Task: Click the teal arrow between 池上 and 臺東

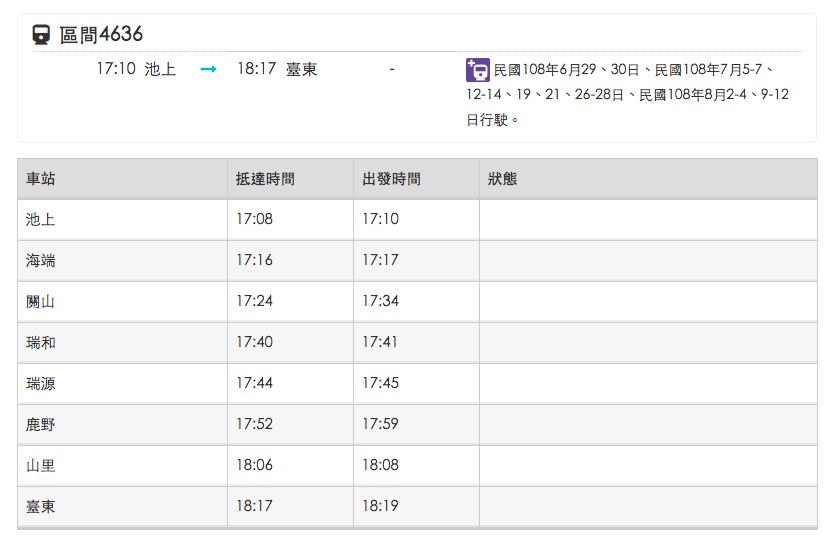Action: click(208, 69)
